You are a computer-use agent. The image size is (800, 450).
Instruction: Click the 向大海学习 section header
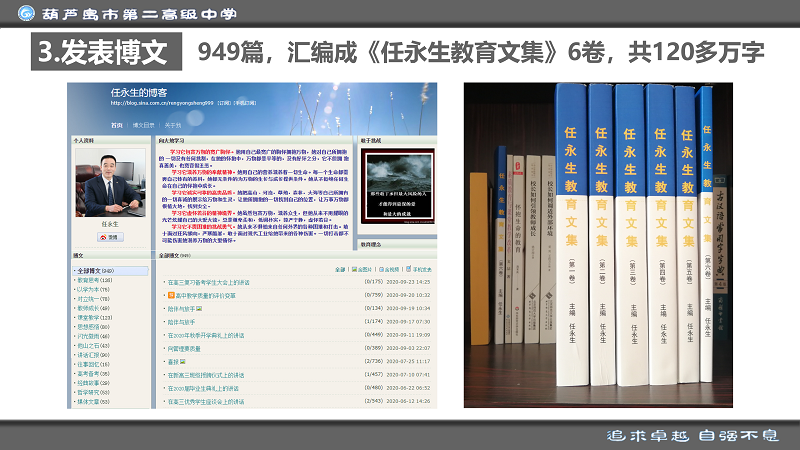pyautogui.click(x=171, y=140)
